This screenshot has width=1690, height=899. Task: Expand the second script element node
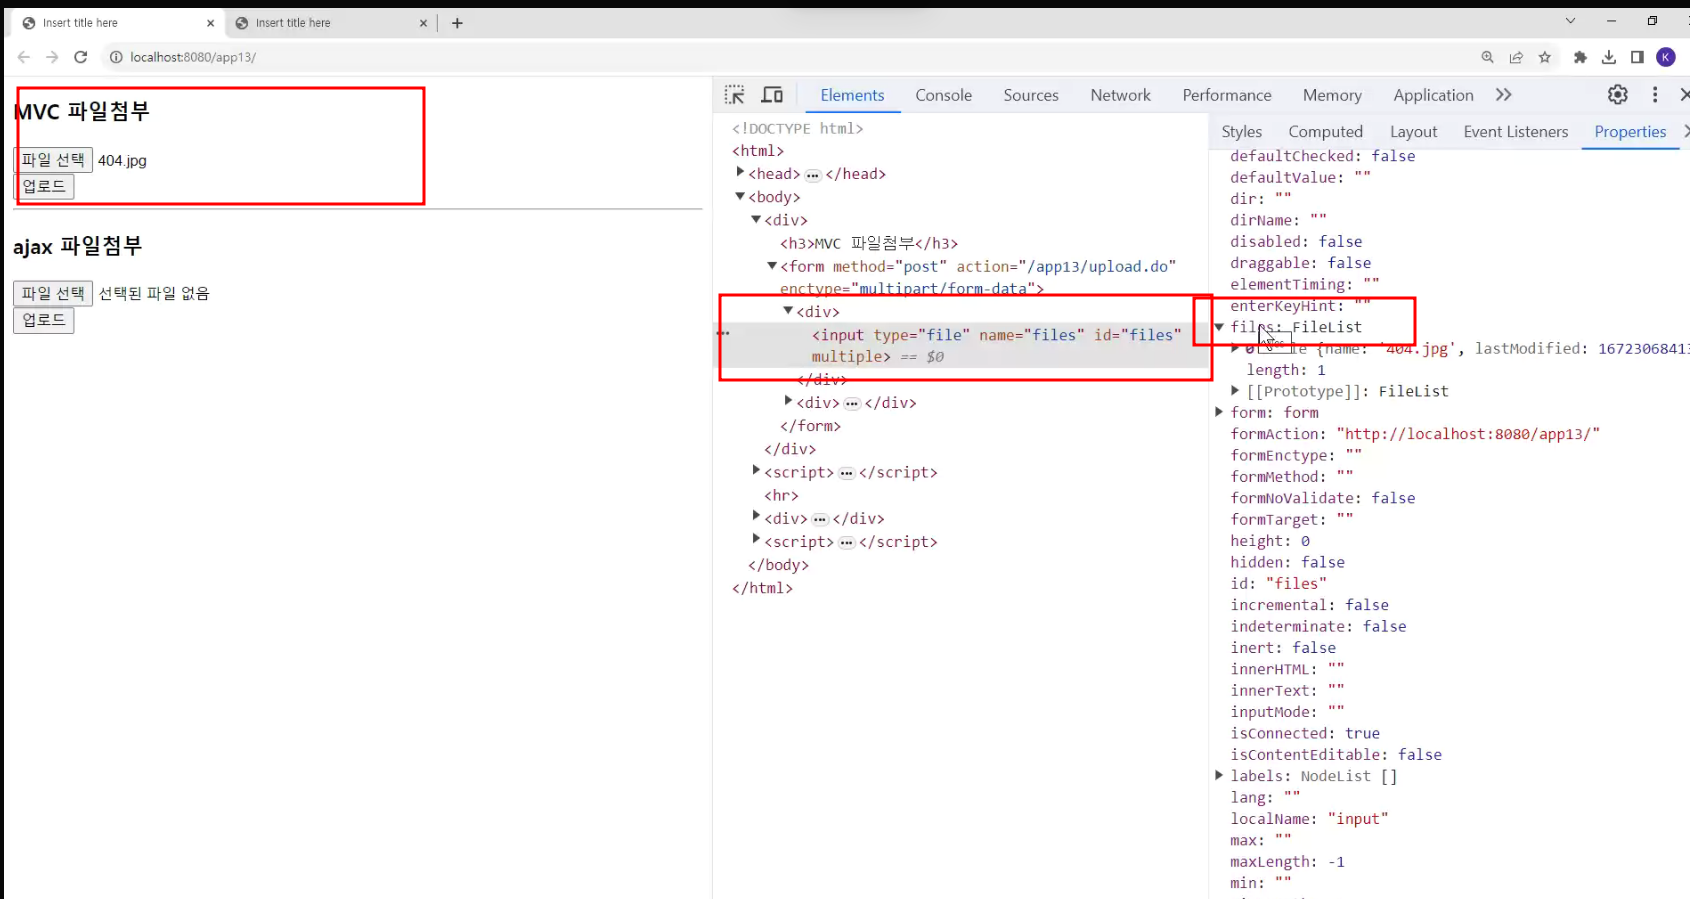756,540
